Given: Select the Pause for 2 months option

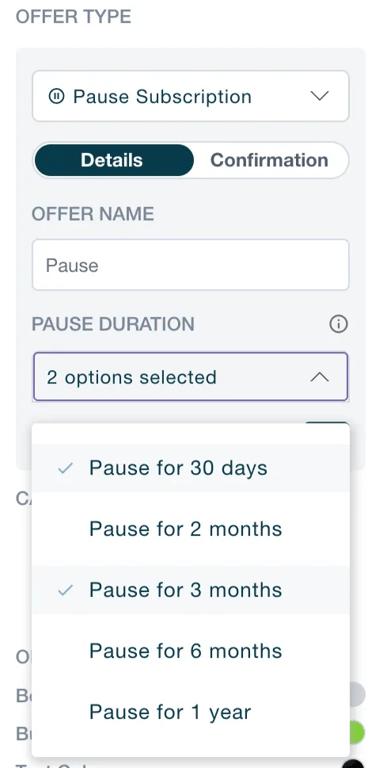Looking at the screenshot, I should pyautogui.click(x=191, y=529).
